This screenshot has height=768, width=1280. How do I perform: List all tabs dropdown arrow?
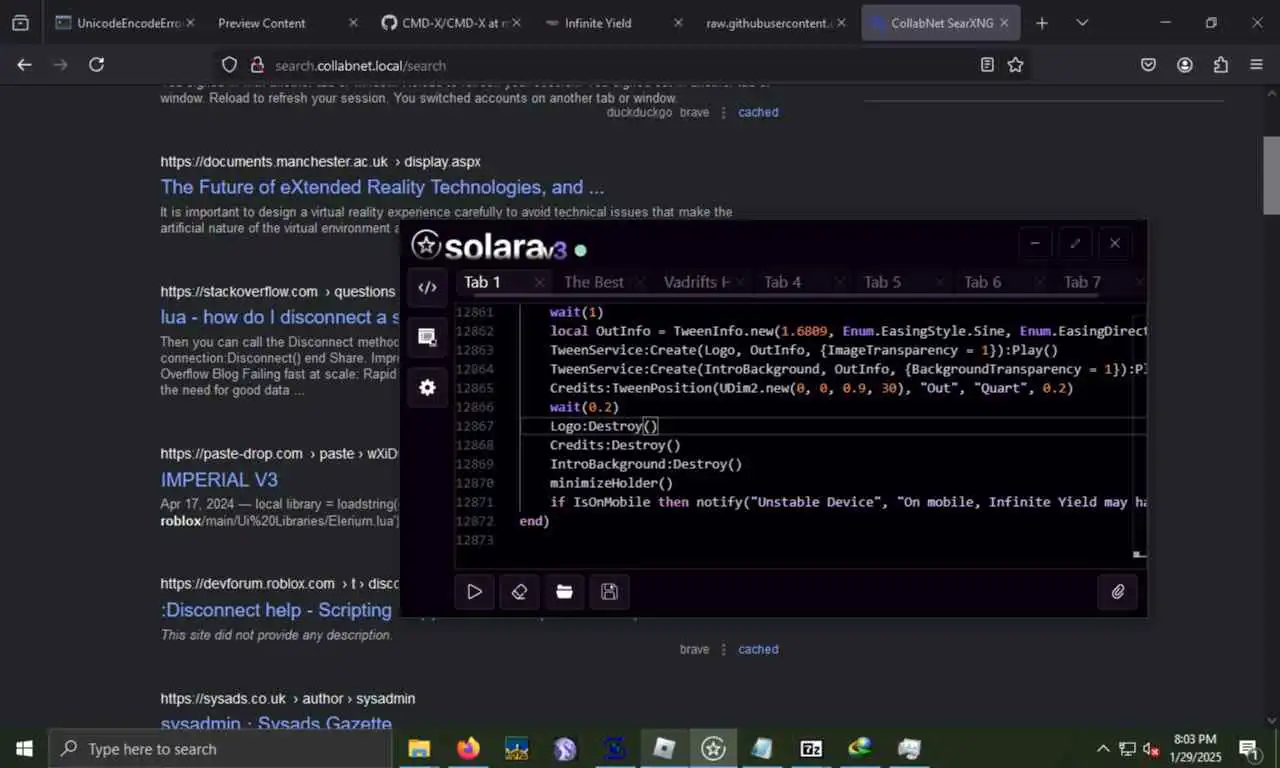pyautogui.click(x=1082, y=23)
